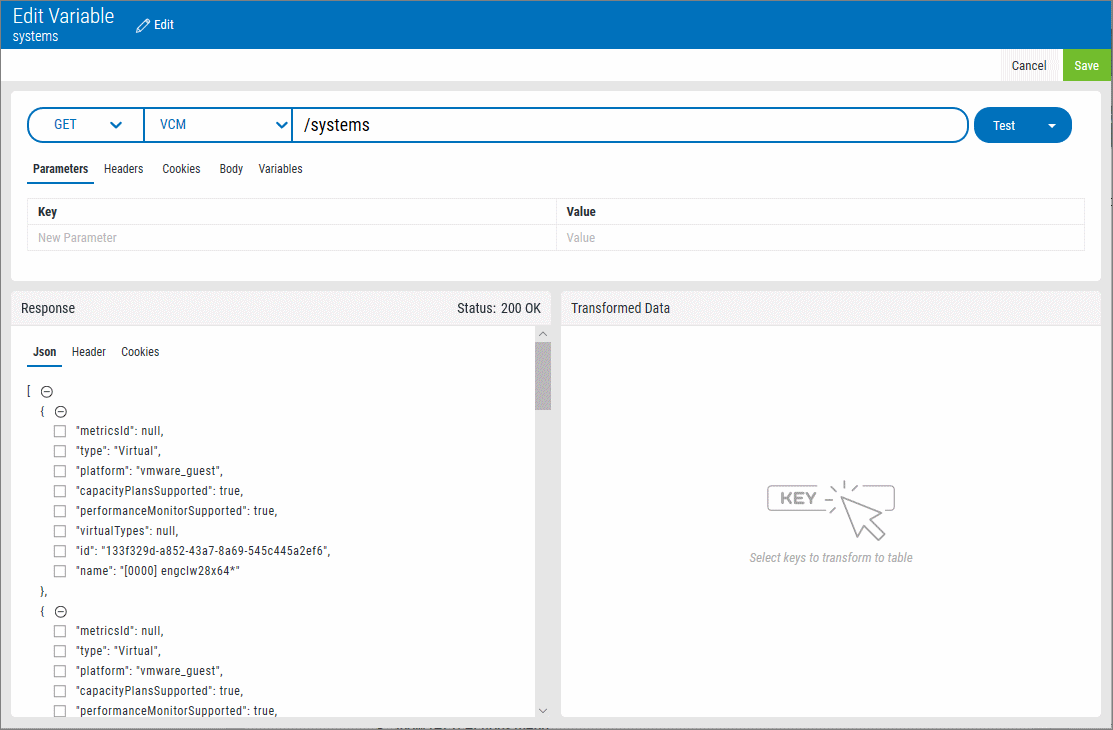Click the KEY cursor placeholder icon
Screen dimensions: 1113x730
[x=830, y=508]
